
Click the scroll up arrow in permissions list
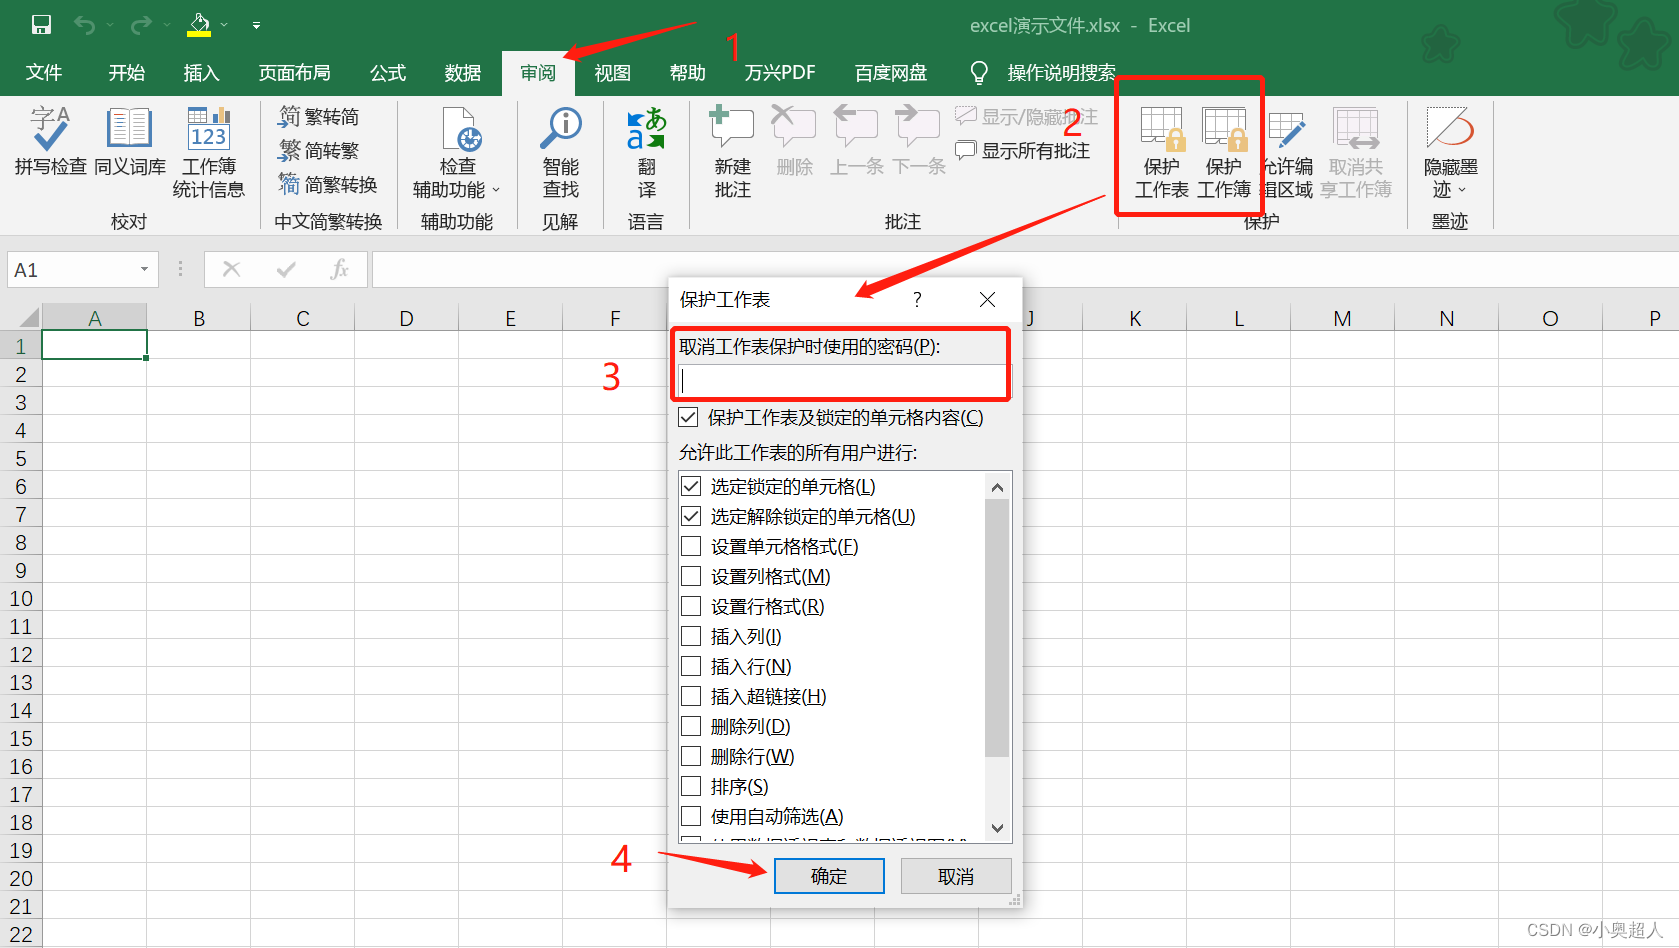(x=997, y=487)
